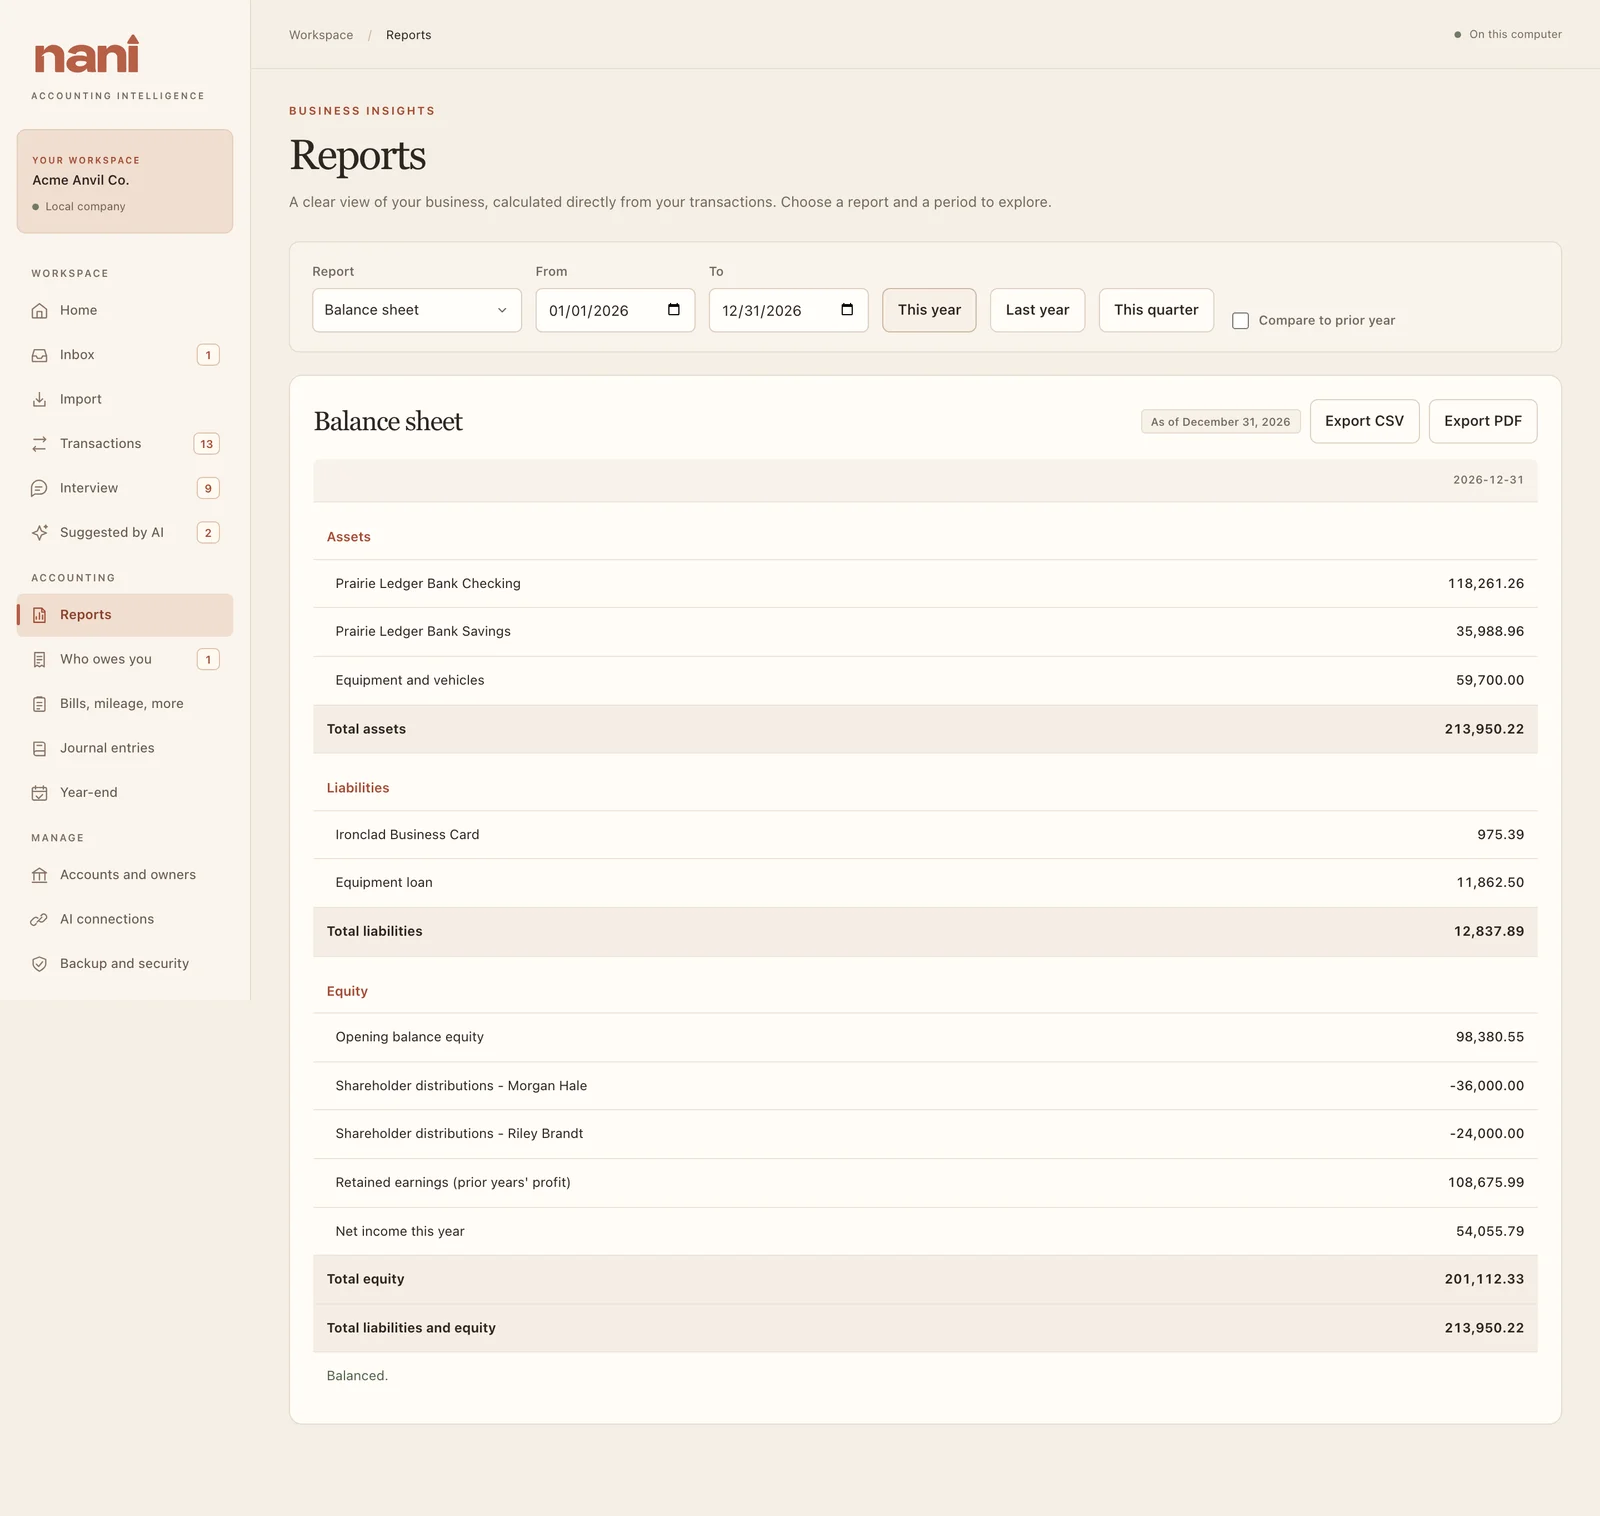Click the Suggested by AI sparkle icon

click(x=39, y=532)
